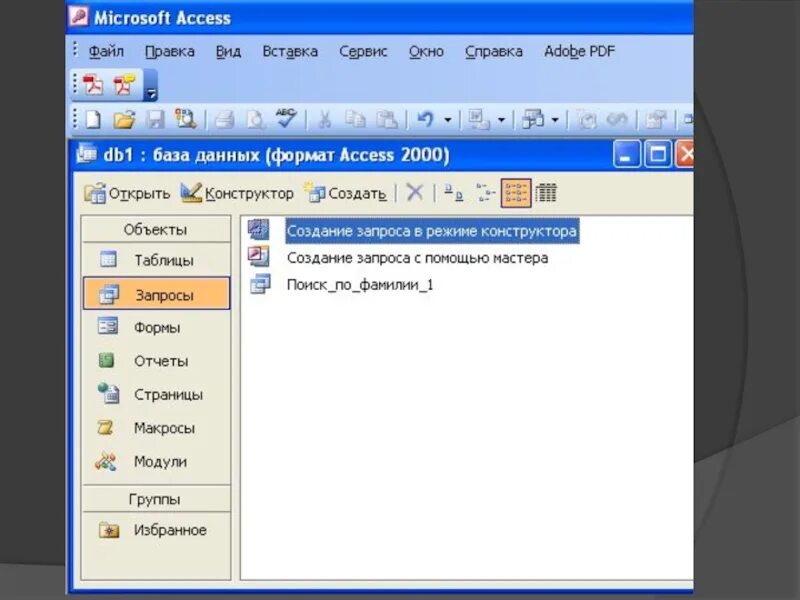Select Модули in objects panel
Viewport: 800px width, 600px height.
tap(156, 462)
